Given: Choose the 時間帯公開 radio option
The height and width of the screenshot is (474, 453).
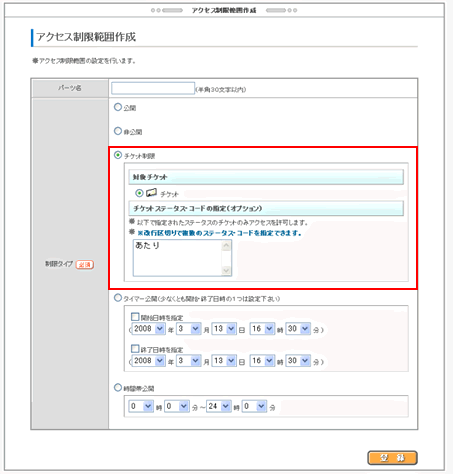Looking at the screenshot, I should 118,388.
